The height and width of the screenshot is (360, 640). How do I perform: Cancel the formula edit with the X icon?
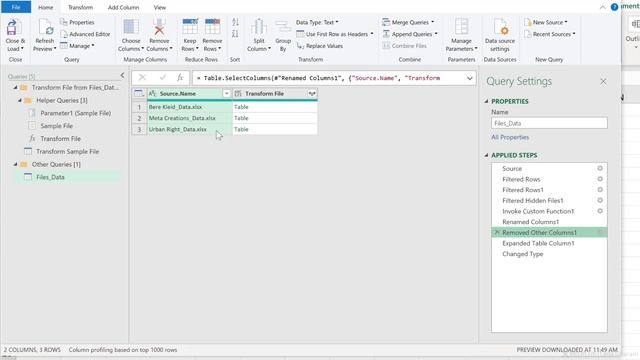[142, 78]
